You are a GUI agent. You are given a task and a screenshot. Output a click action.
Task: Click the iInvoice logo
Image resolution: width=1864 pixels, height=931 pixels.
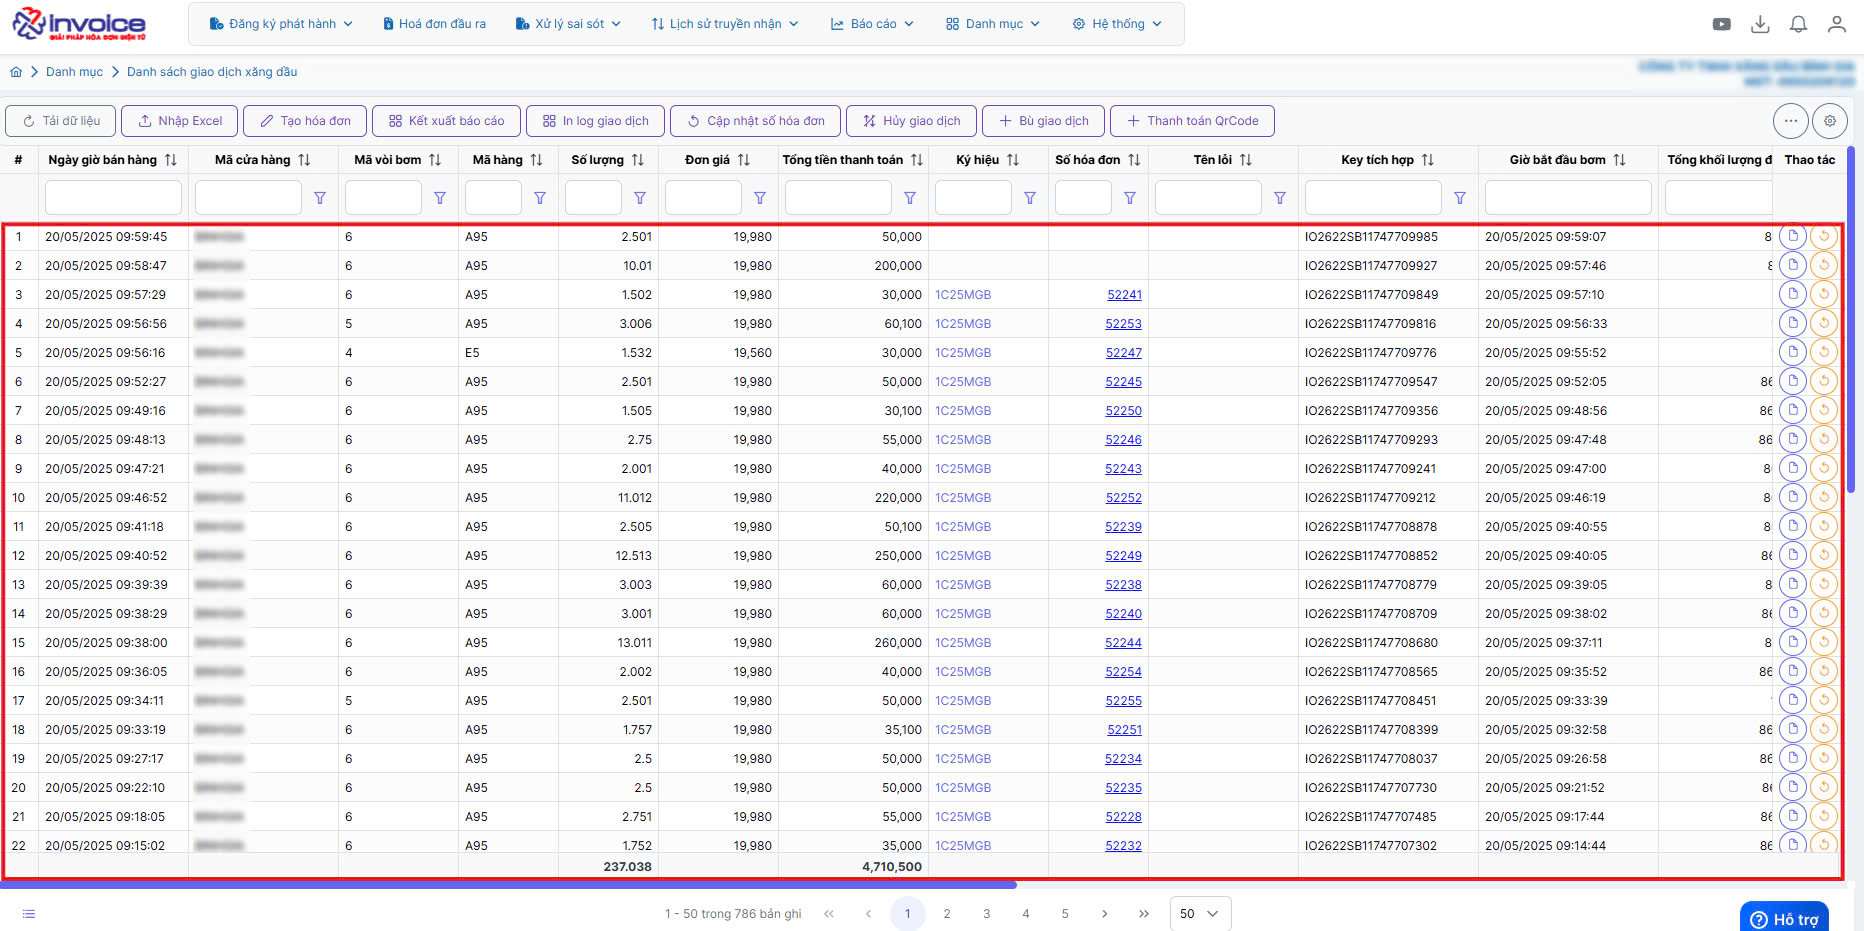pyautogui.click(x=79, y=24)
